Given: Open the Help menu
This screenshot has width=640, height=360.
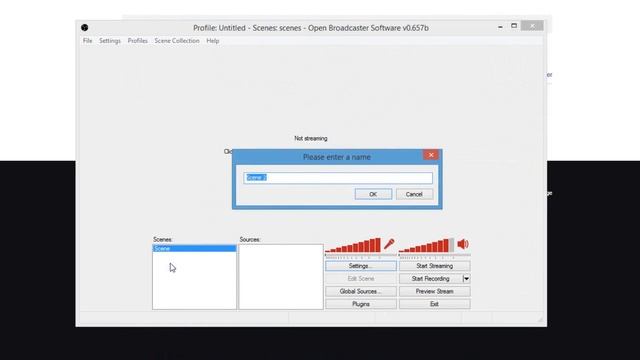Looking at the screenshot, I should [213, 41].
